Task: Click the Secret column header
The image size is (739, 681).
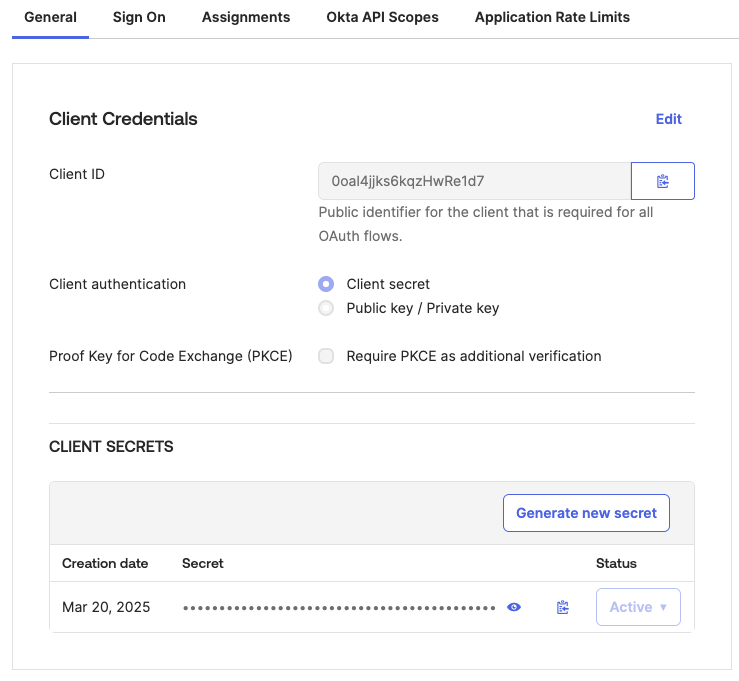Action: [x=203, y=563]
